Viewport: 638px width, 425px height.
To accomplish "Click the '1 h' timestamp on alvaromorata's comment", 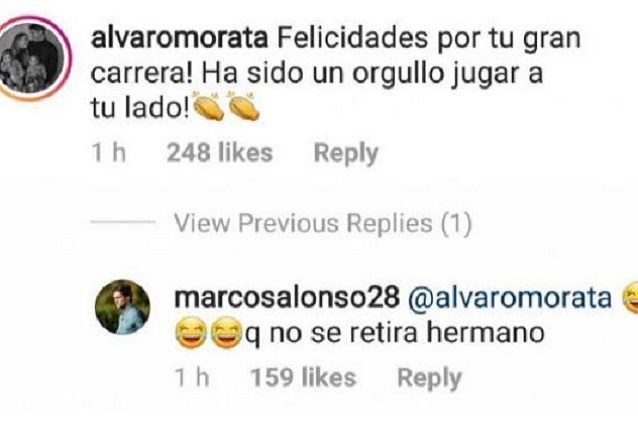I will point(109,153).
